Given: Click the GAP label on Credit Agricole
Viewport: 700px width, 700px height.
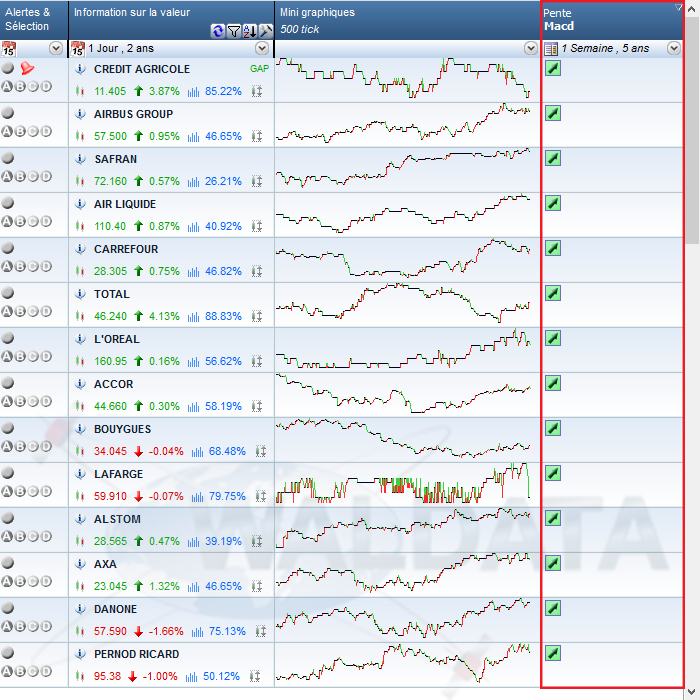Looking at the screenshot, I should point(259,69).
